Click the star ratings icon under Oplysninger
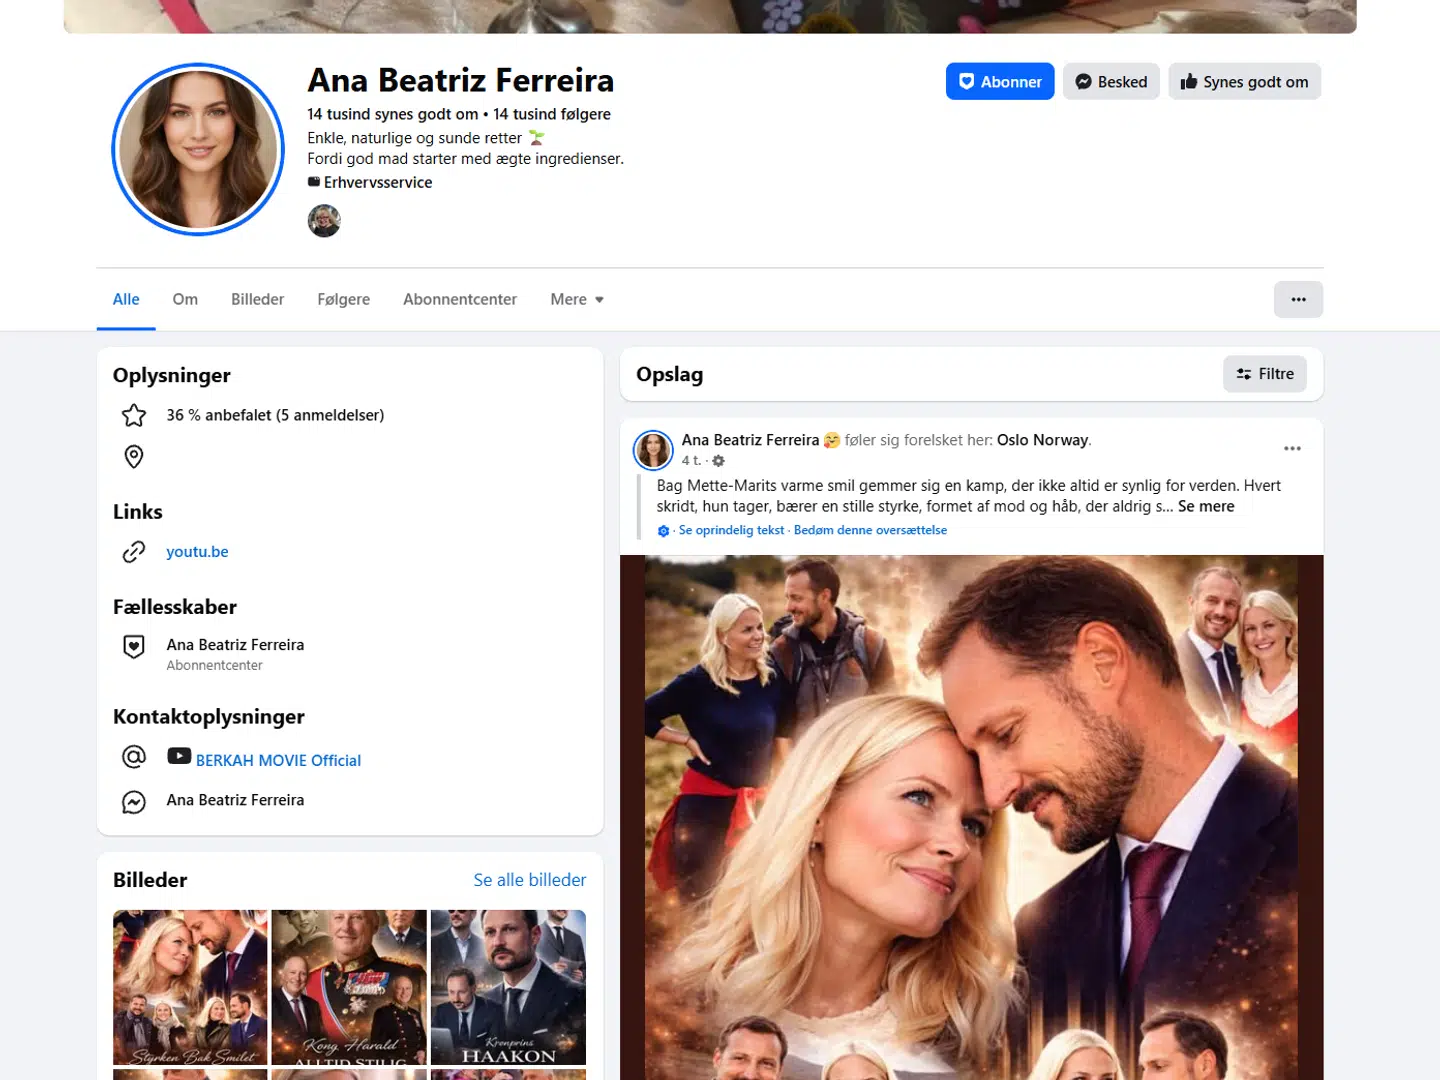The image size is (1440, 1080). click(133, 415)
